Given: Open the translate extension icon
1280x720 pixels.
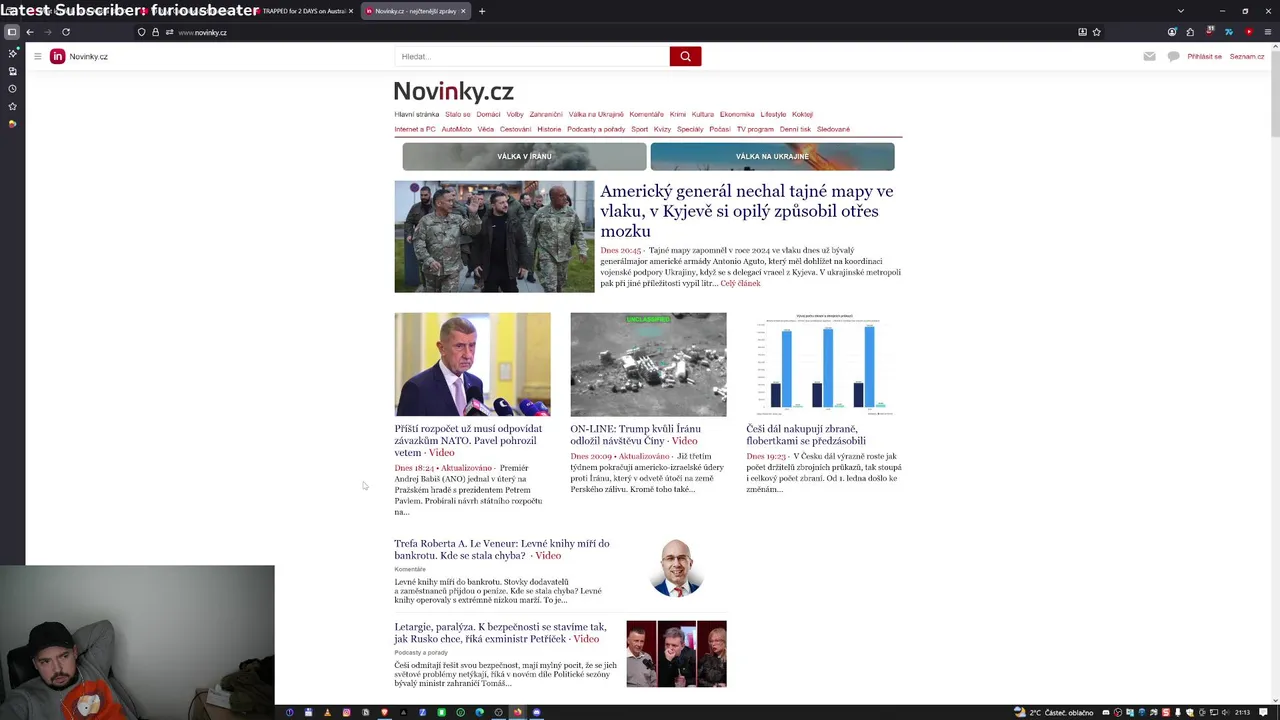Looking at the screenshot, I should tap(1229, 32).
